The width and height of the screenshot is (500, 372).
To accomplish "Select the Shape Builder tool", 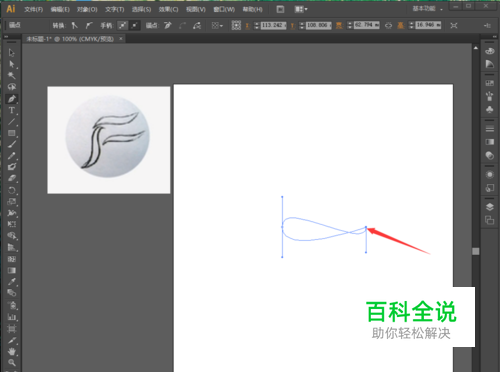I will (x=12, y=236).
